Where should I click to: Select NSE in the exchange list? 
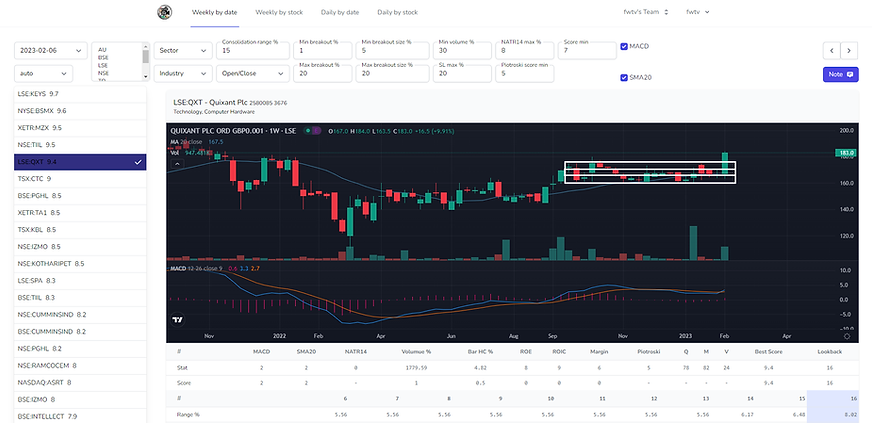pos(103,73)
